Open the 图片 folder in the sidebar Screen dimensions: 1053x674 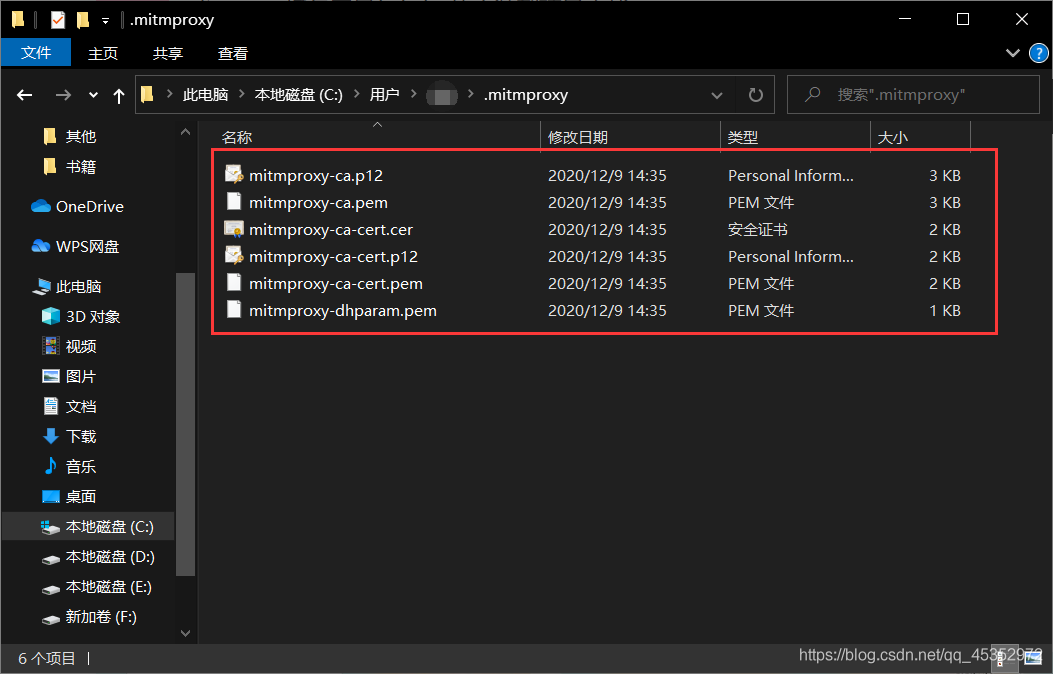[69, 377]
